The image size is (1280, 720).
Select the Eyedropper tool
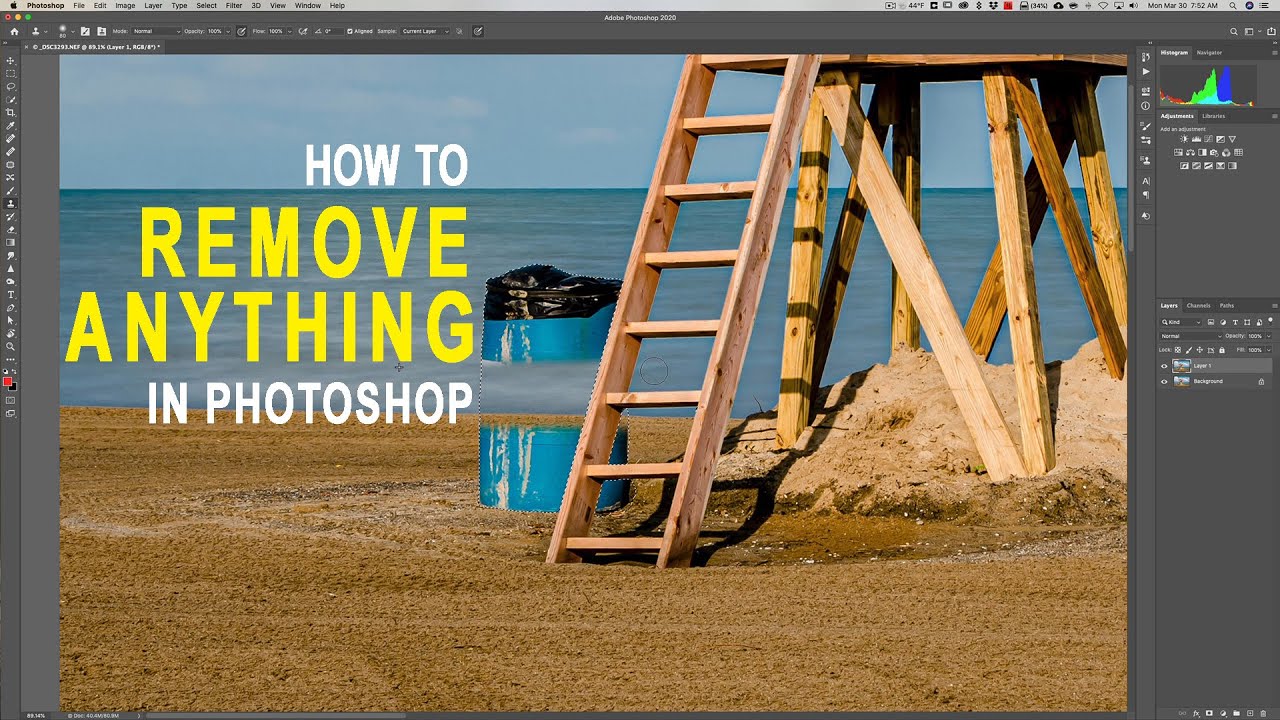click(x=11, y=125)
